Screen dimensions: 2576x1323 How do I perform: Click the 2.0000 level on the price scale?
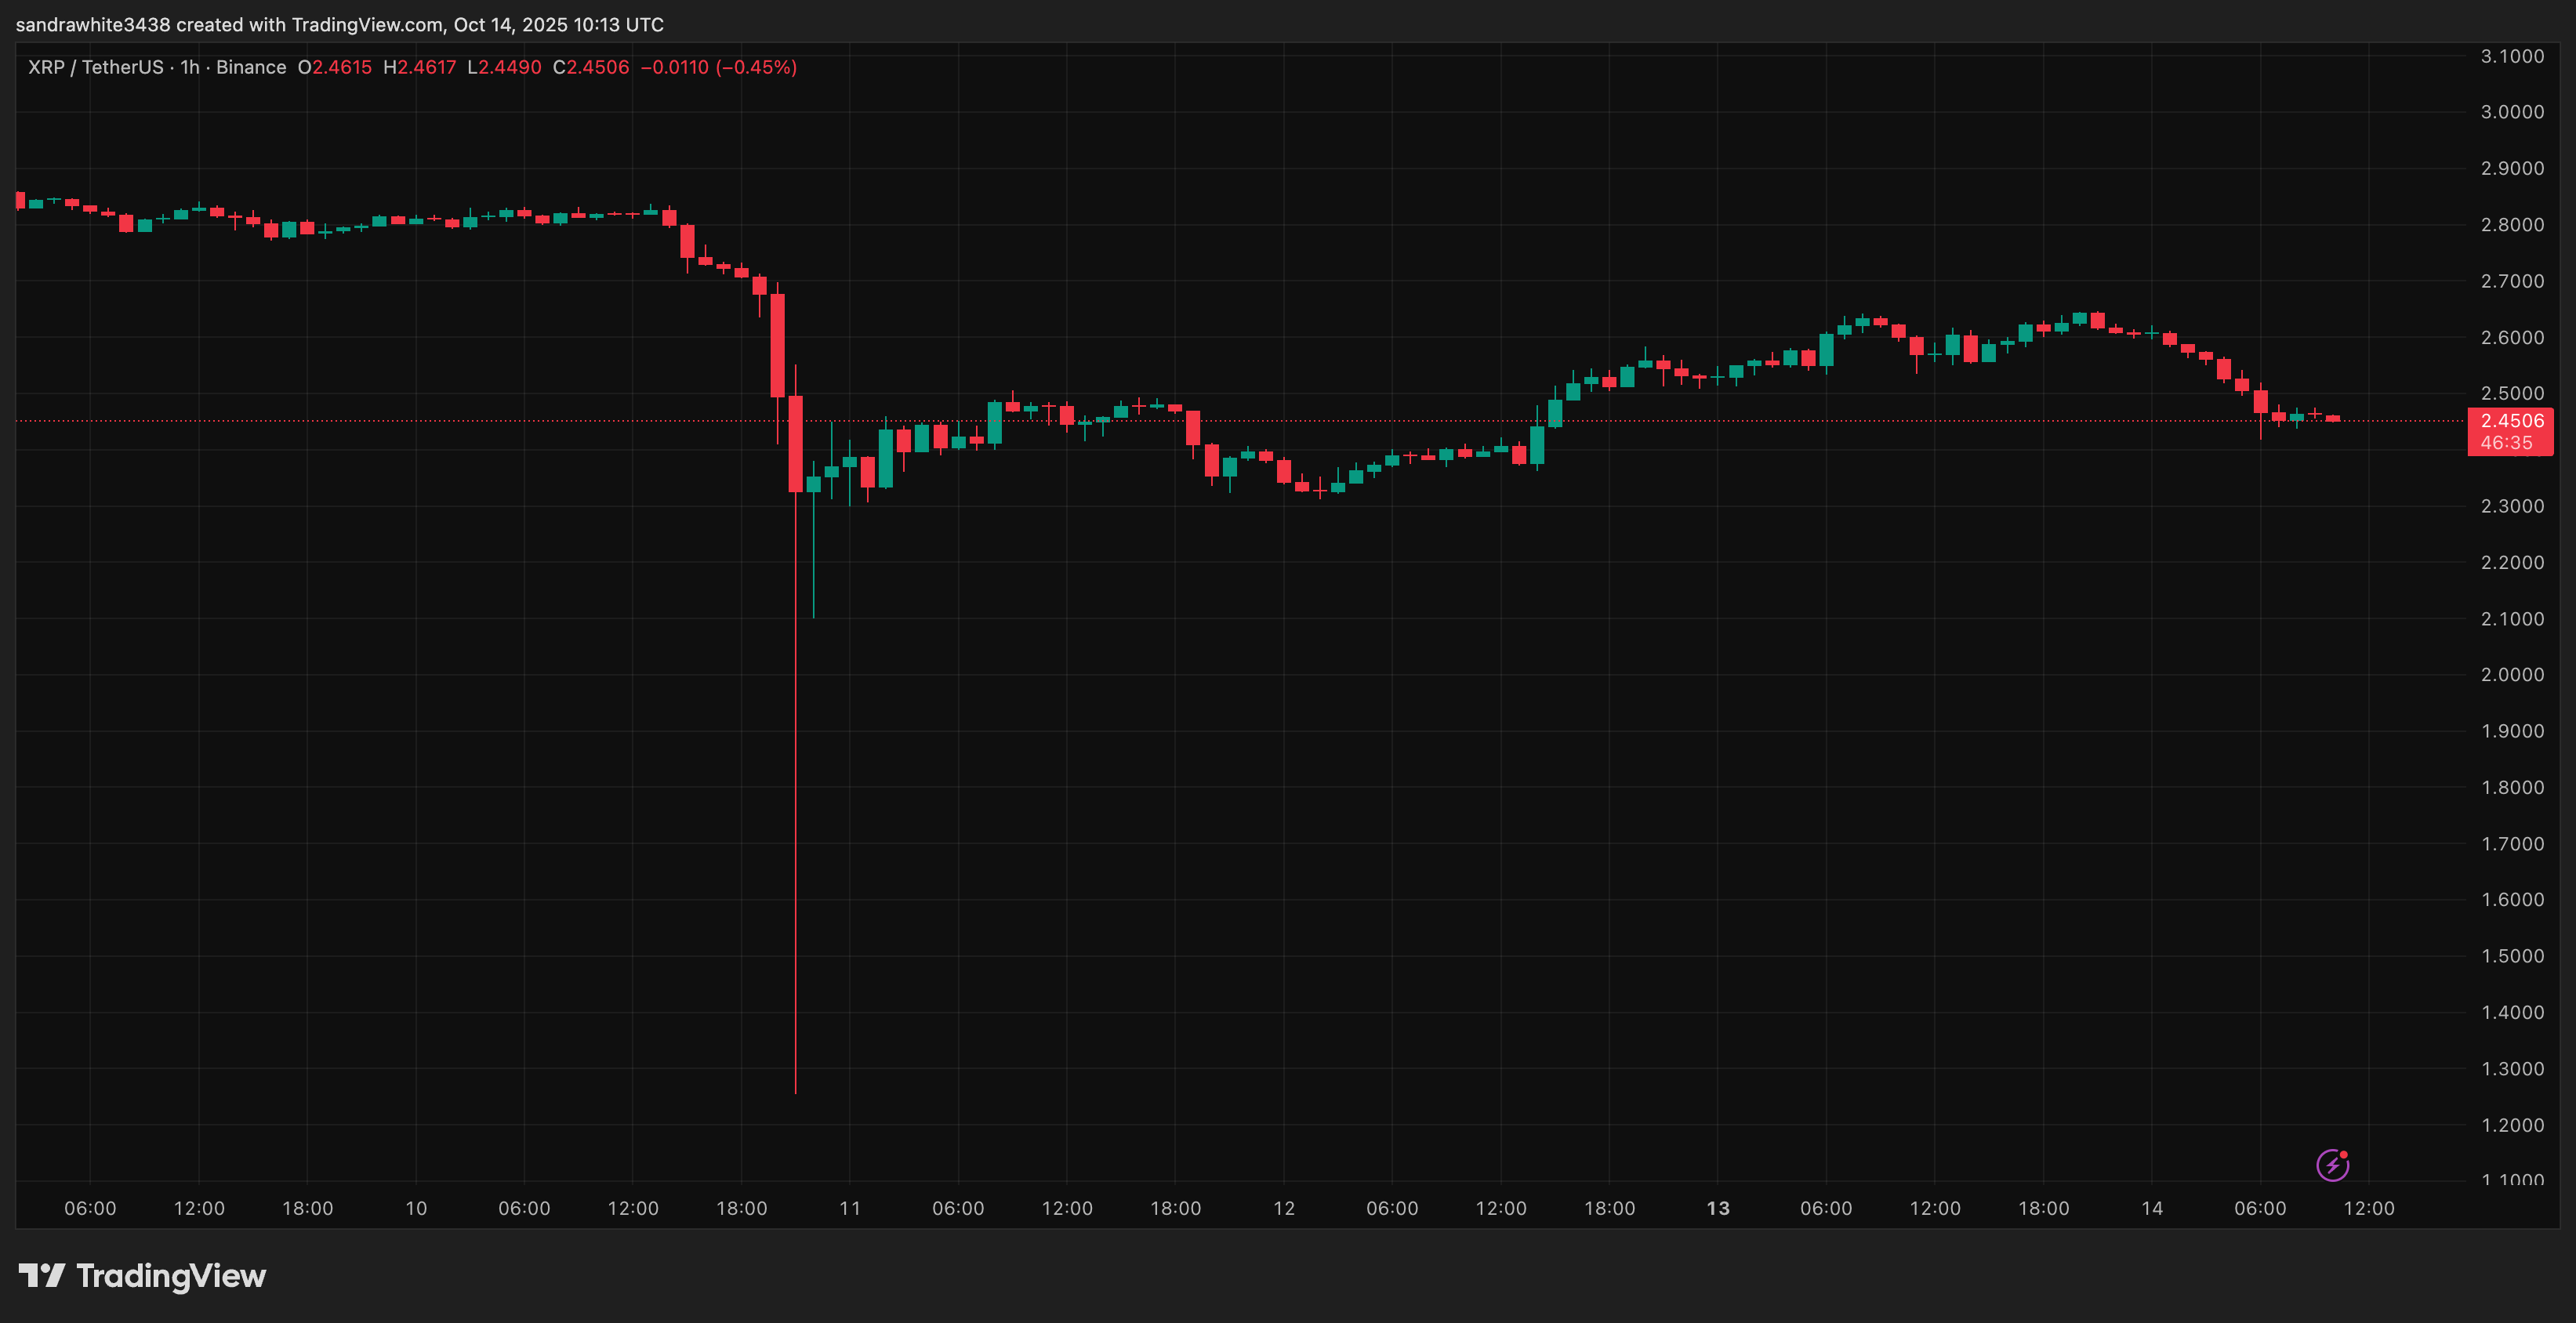(2512, 675)
